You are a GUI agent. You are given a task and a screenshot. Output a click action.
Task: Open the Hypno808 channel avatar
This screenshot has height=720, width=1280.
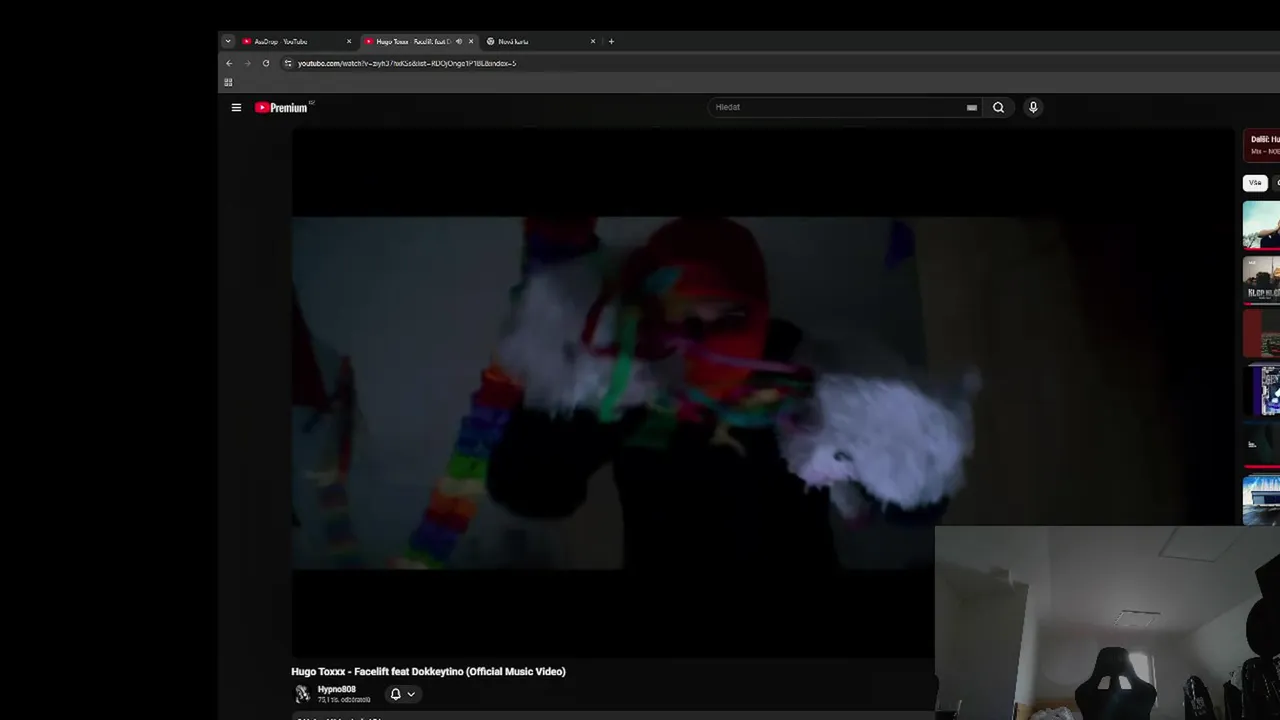(302, 693)
